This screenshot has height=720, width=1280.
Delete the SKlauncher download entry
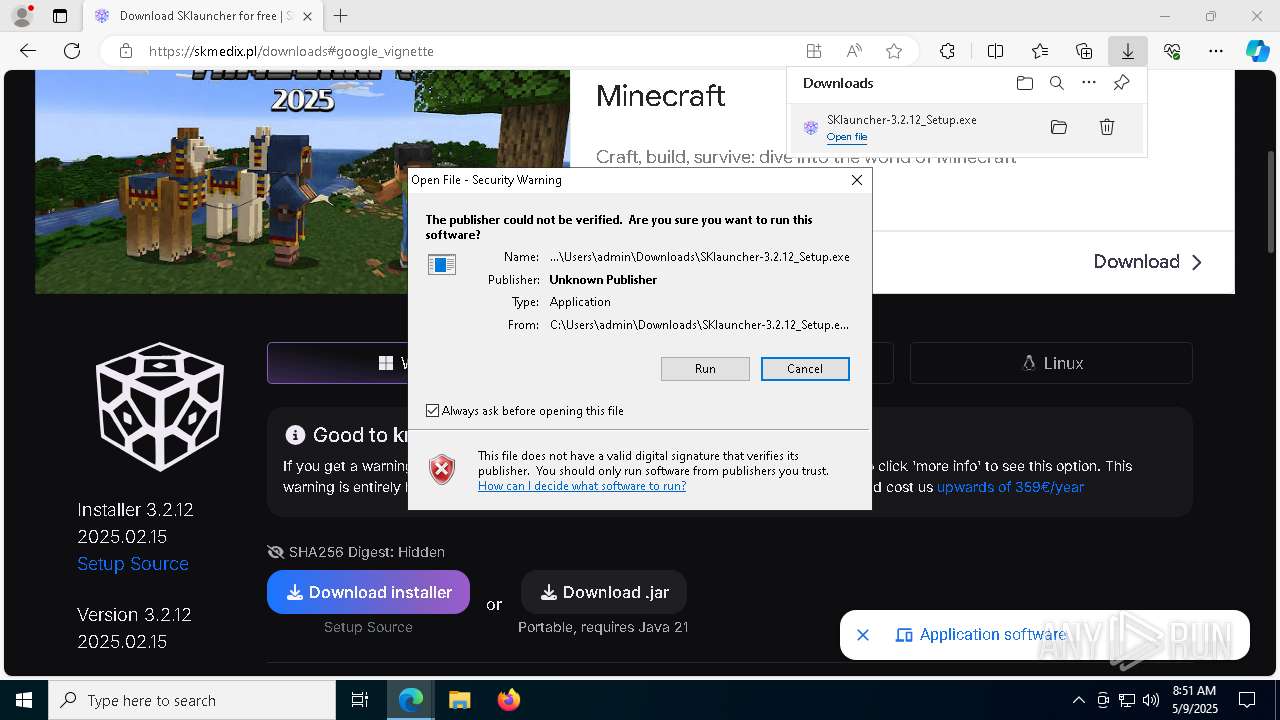(1107, 127)
